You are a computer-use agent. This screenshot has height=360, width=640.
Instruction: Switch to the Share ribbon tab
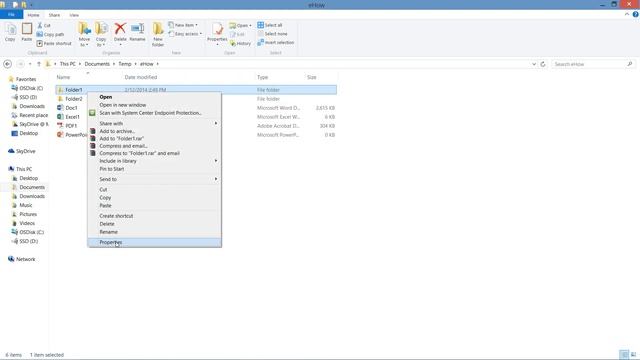point(54,15)
